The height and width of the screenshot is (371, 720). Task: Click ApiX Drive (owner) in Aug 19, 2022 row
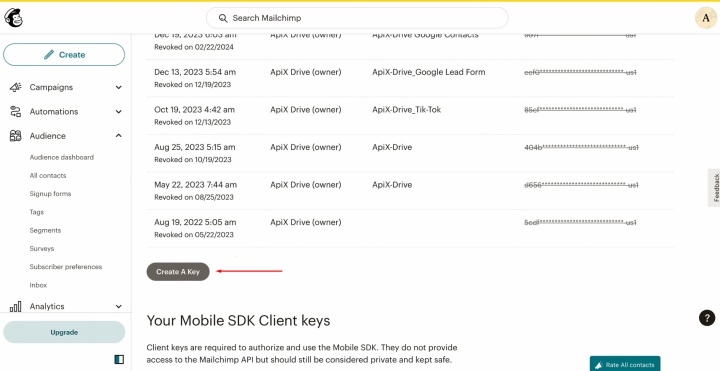tap(306, 222)
